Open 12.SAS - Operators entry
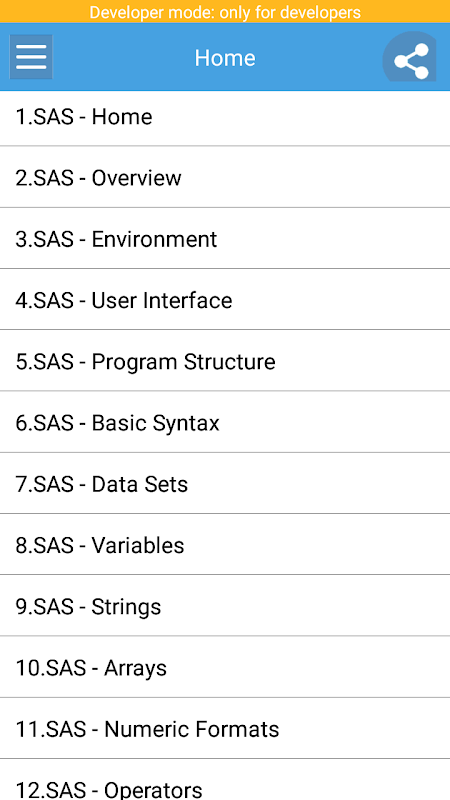Viewport: 450px width, 800px height. click(225, 780)
